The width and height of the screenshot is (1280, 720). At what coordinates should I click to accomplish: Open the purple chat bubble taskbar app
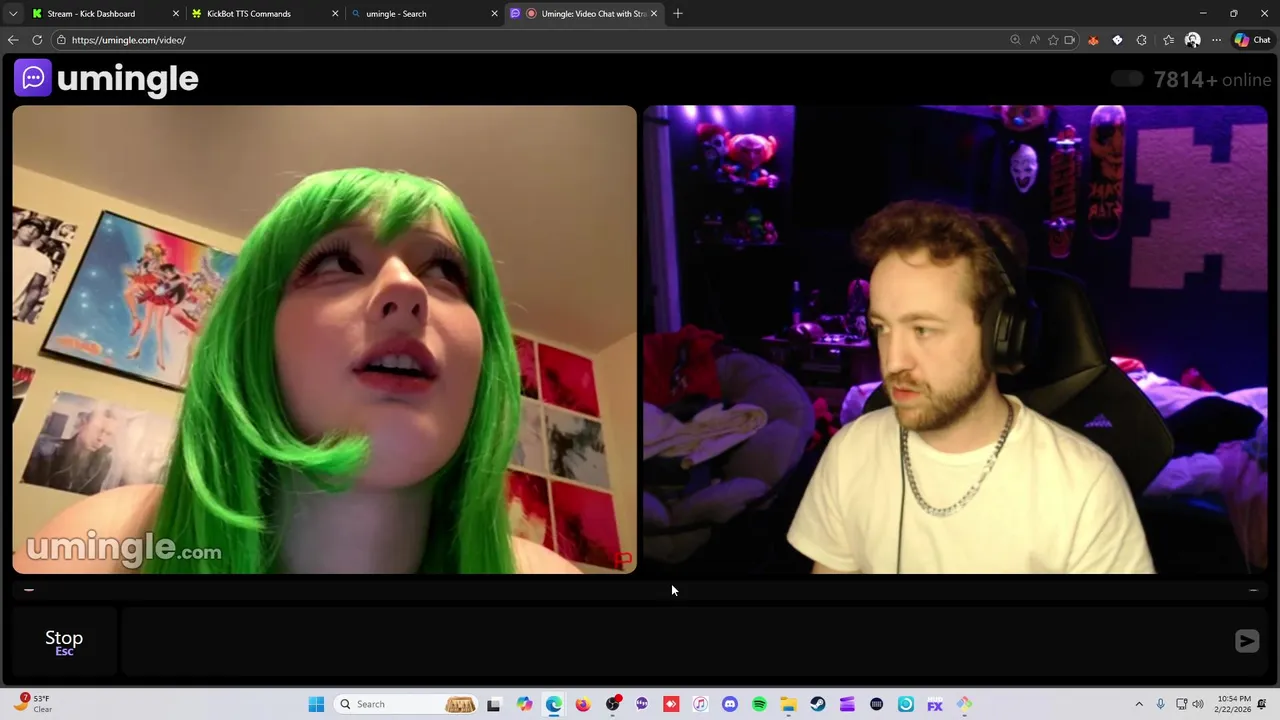[x=642, y=704]
